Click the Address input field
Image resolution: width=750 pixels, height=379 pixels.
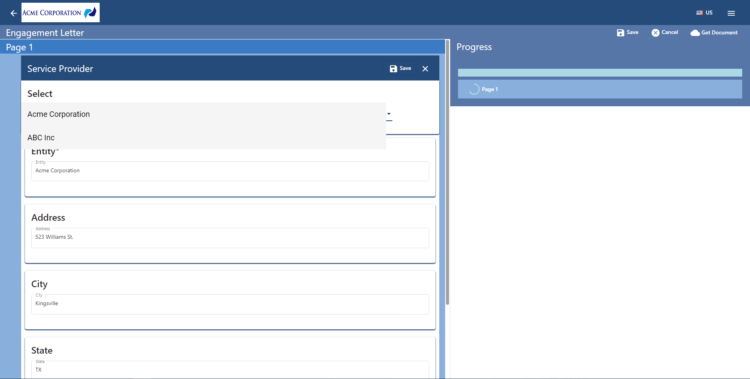coord(230,237)
